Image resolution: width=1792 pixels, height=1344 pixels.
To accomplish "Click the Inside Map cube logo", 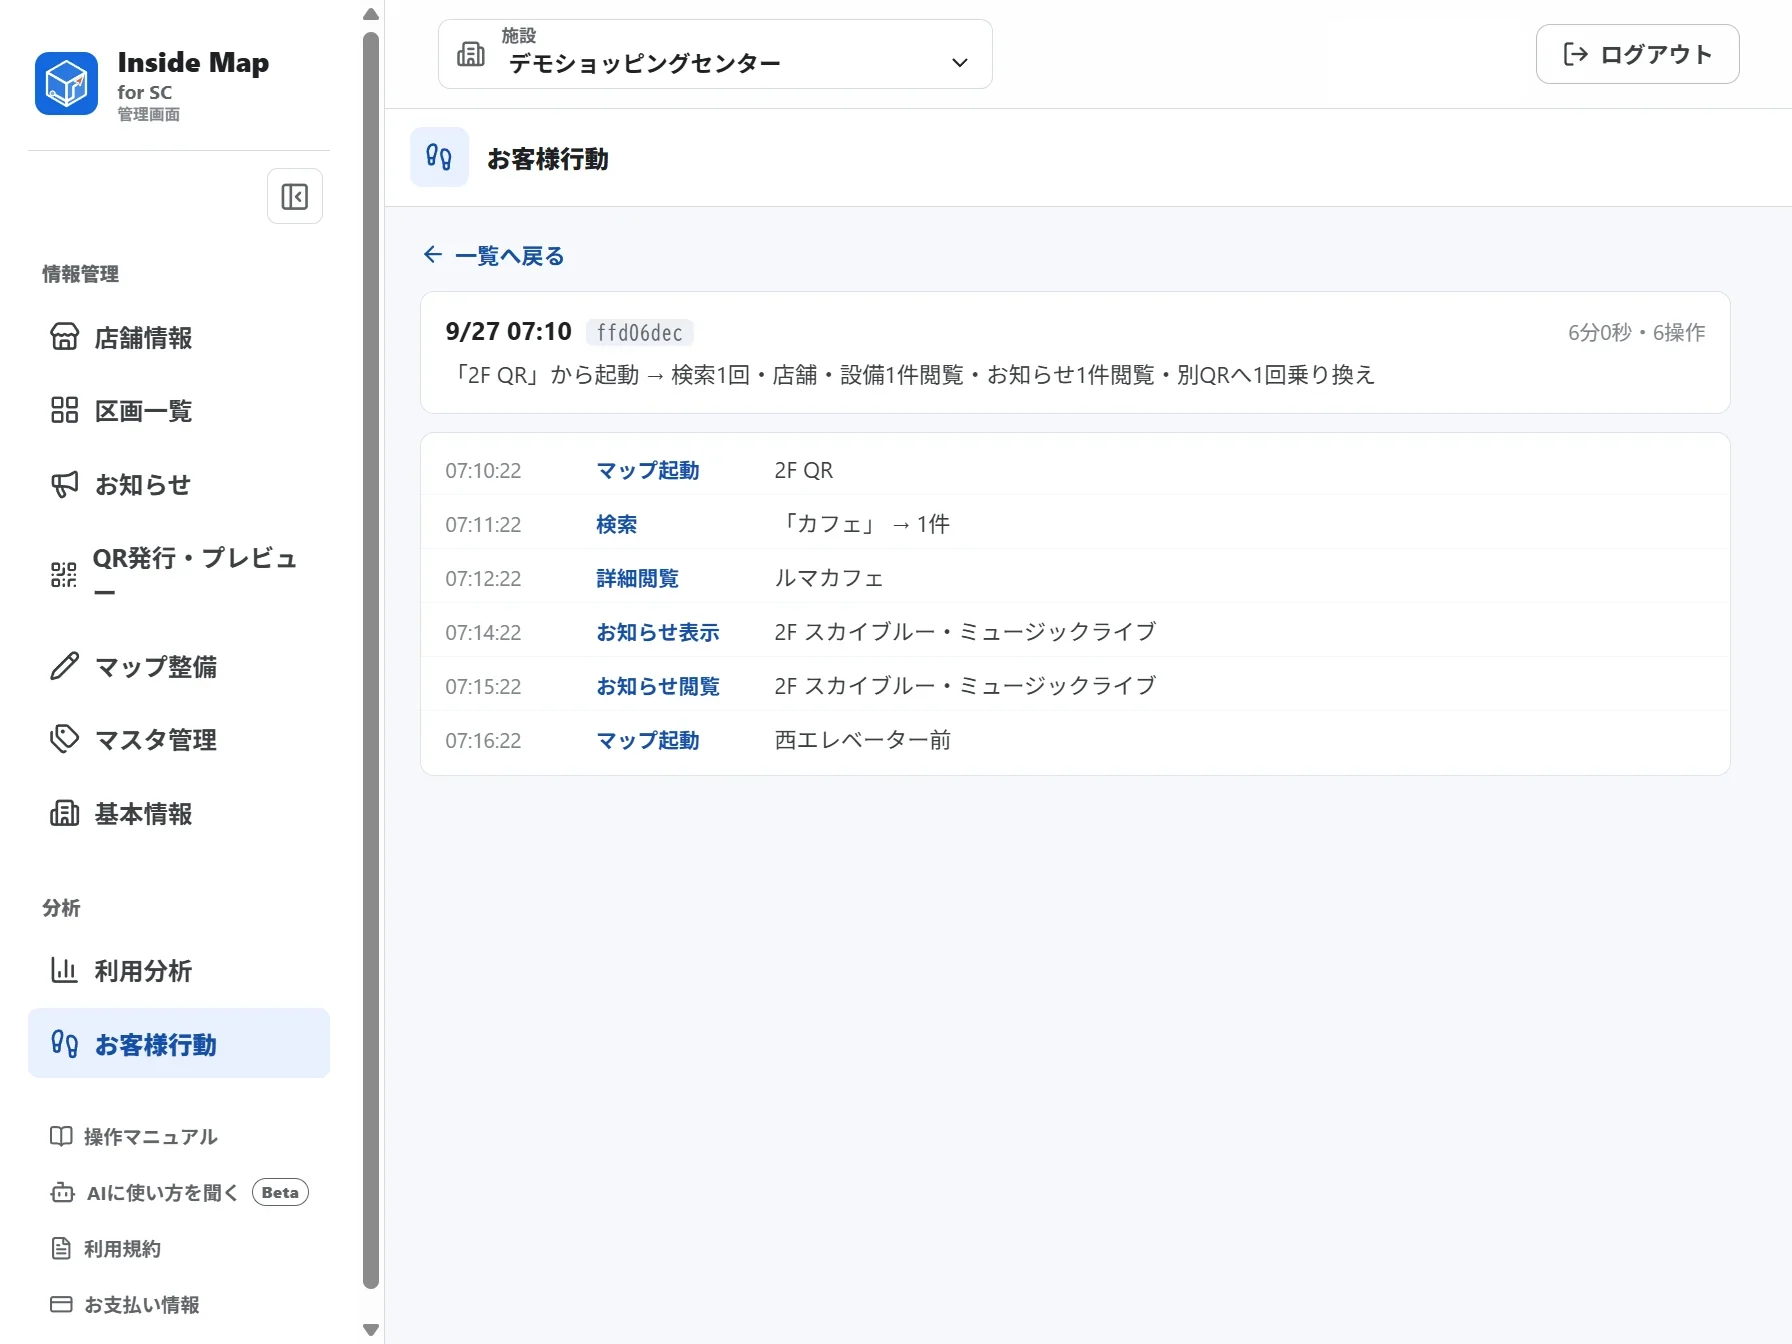I will click(x=66, y=83).
